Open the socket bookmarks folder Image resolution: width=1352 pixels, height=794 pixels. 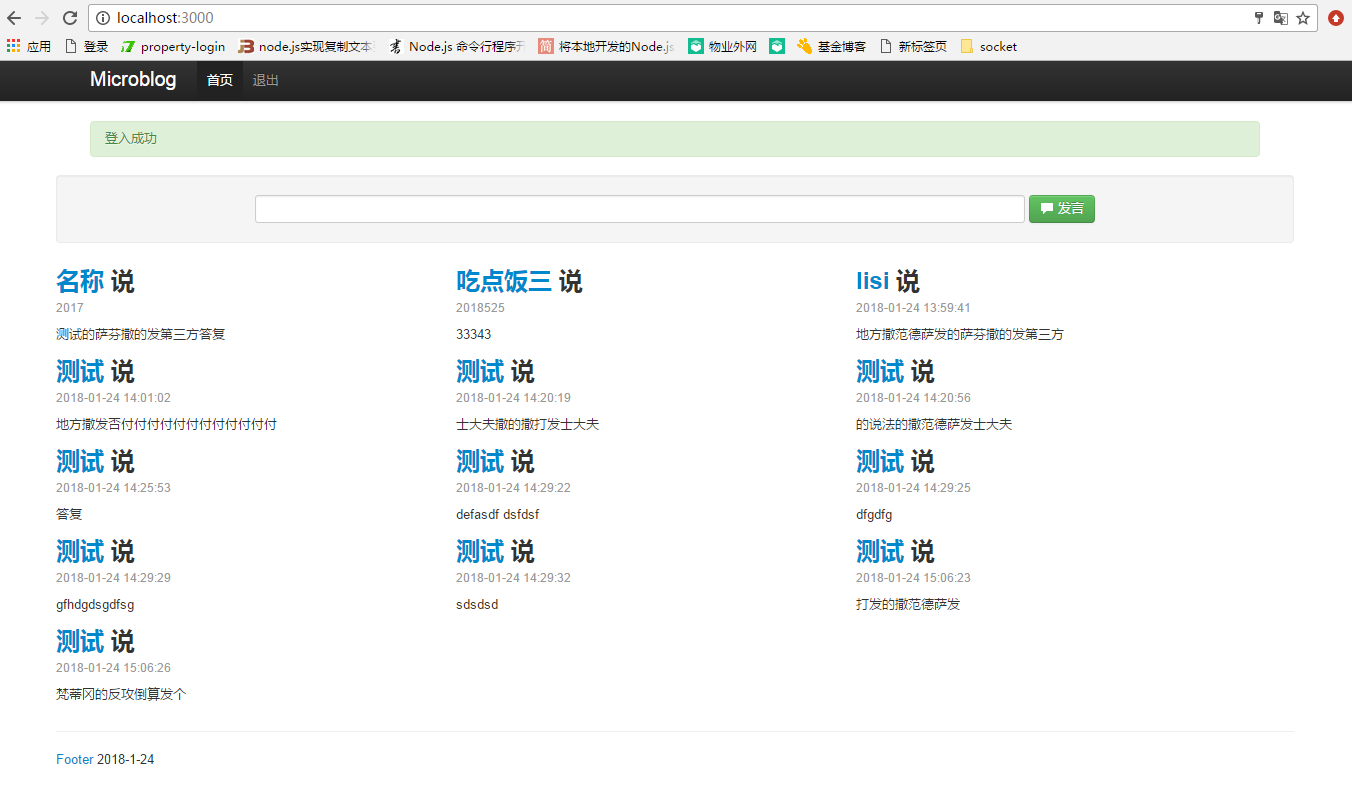pos(989,46)
